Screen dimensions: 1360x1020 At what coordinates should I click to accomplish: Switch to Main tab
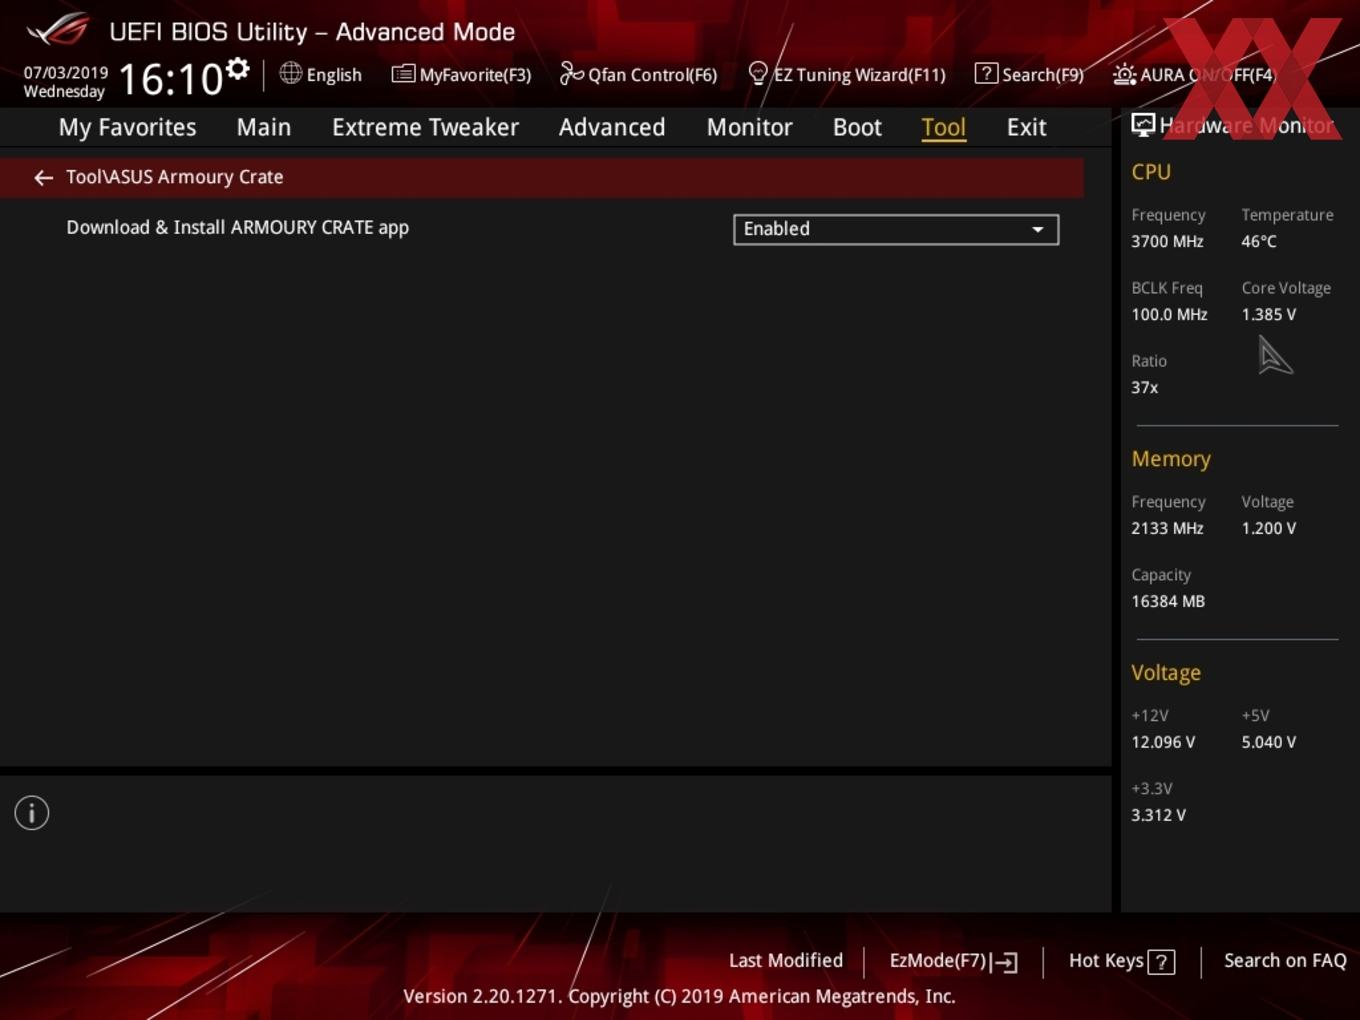pos(264,128)
